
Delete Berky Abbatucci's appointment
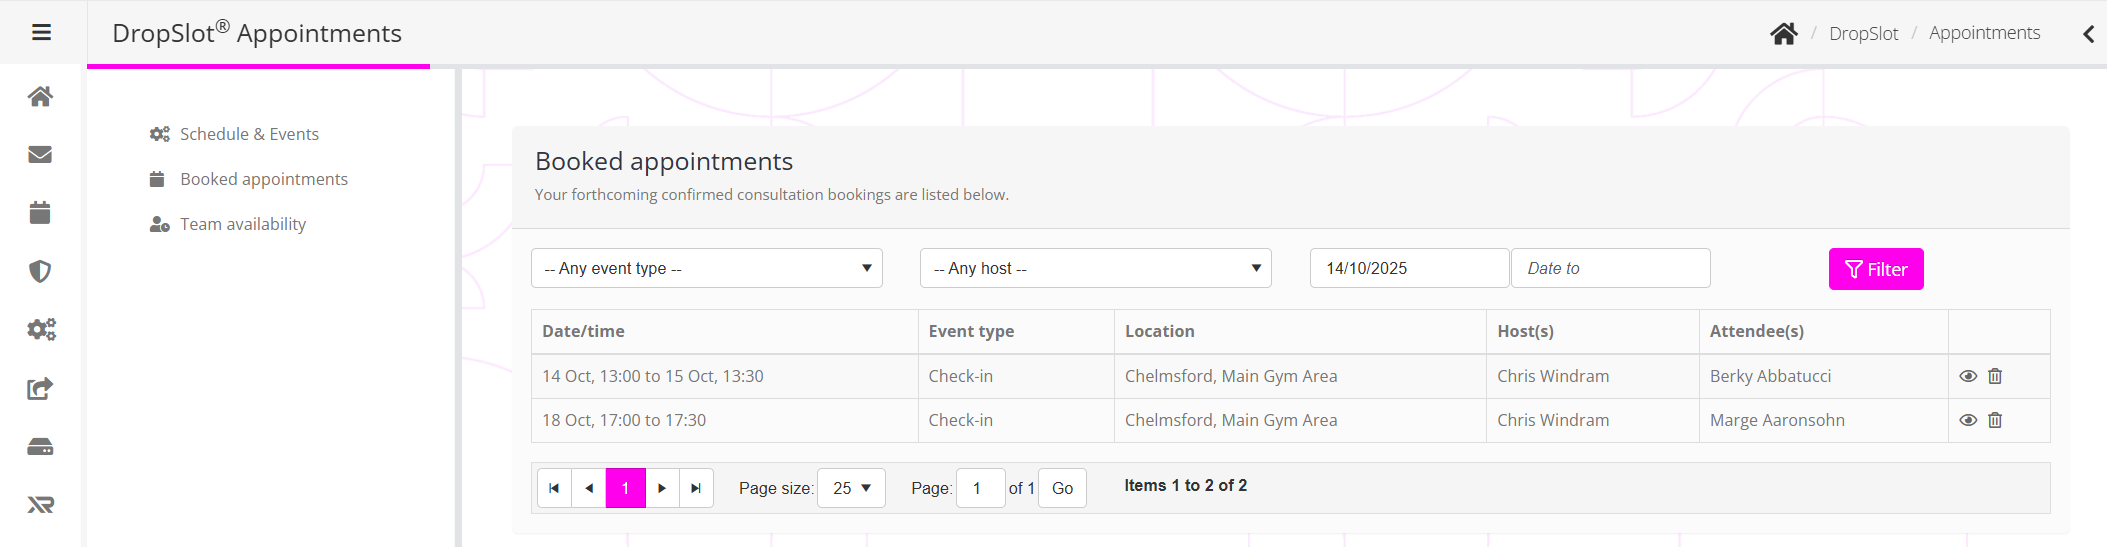pyautogui.click(x=1995, y=376)
